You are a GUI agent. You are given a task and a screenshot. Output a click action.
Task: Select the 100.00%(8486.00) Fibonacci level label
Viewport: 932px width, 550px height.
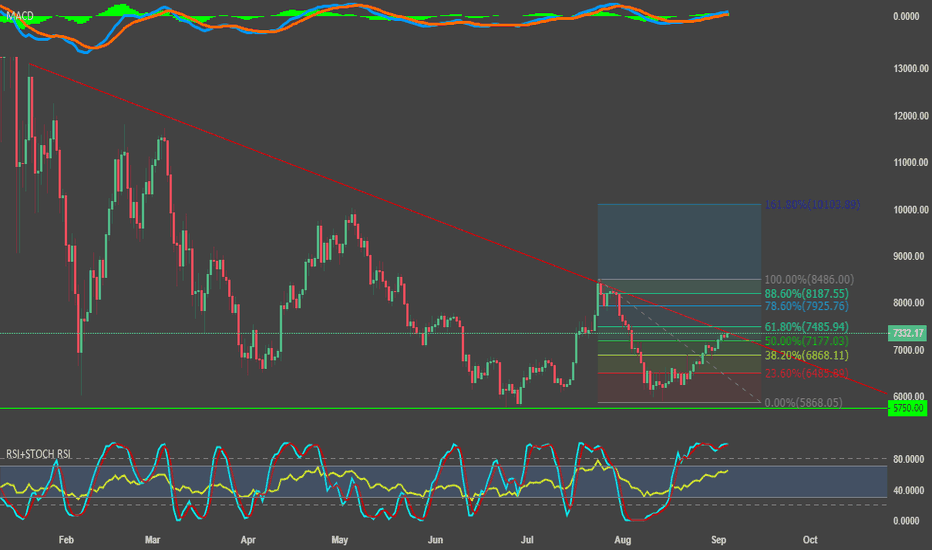click(x=809, y=279)
